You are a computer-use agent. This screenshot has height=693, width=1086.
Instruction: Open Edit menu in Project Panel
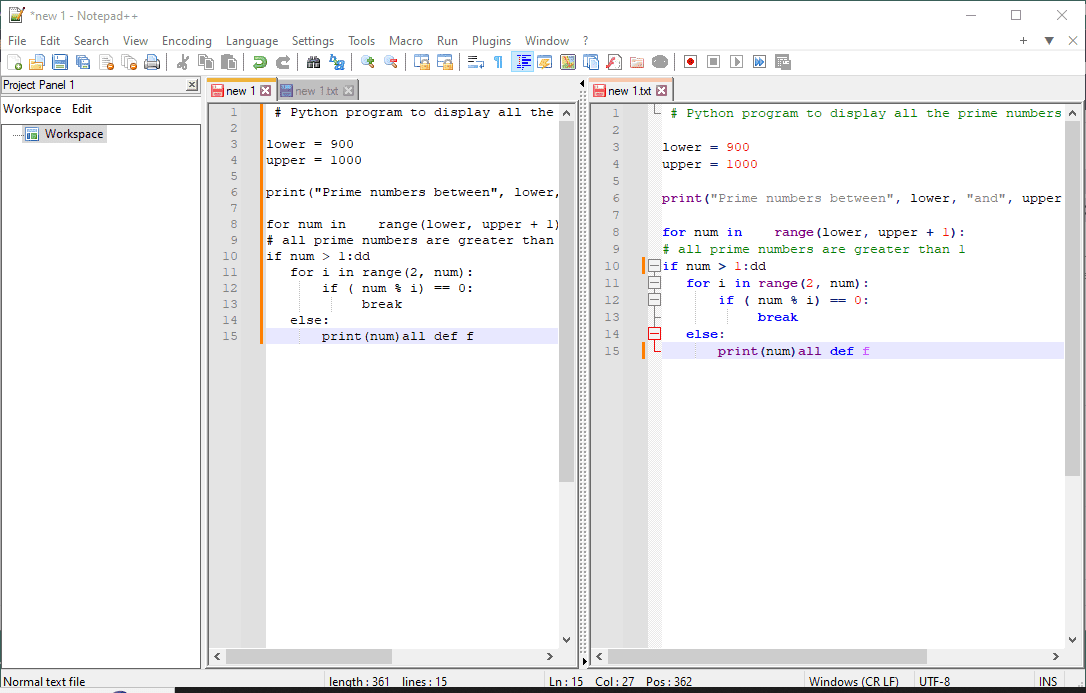82,109
